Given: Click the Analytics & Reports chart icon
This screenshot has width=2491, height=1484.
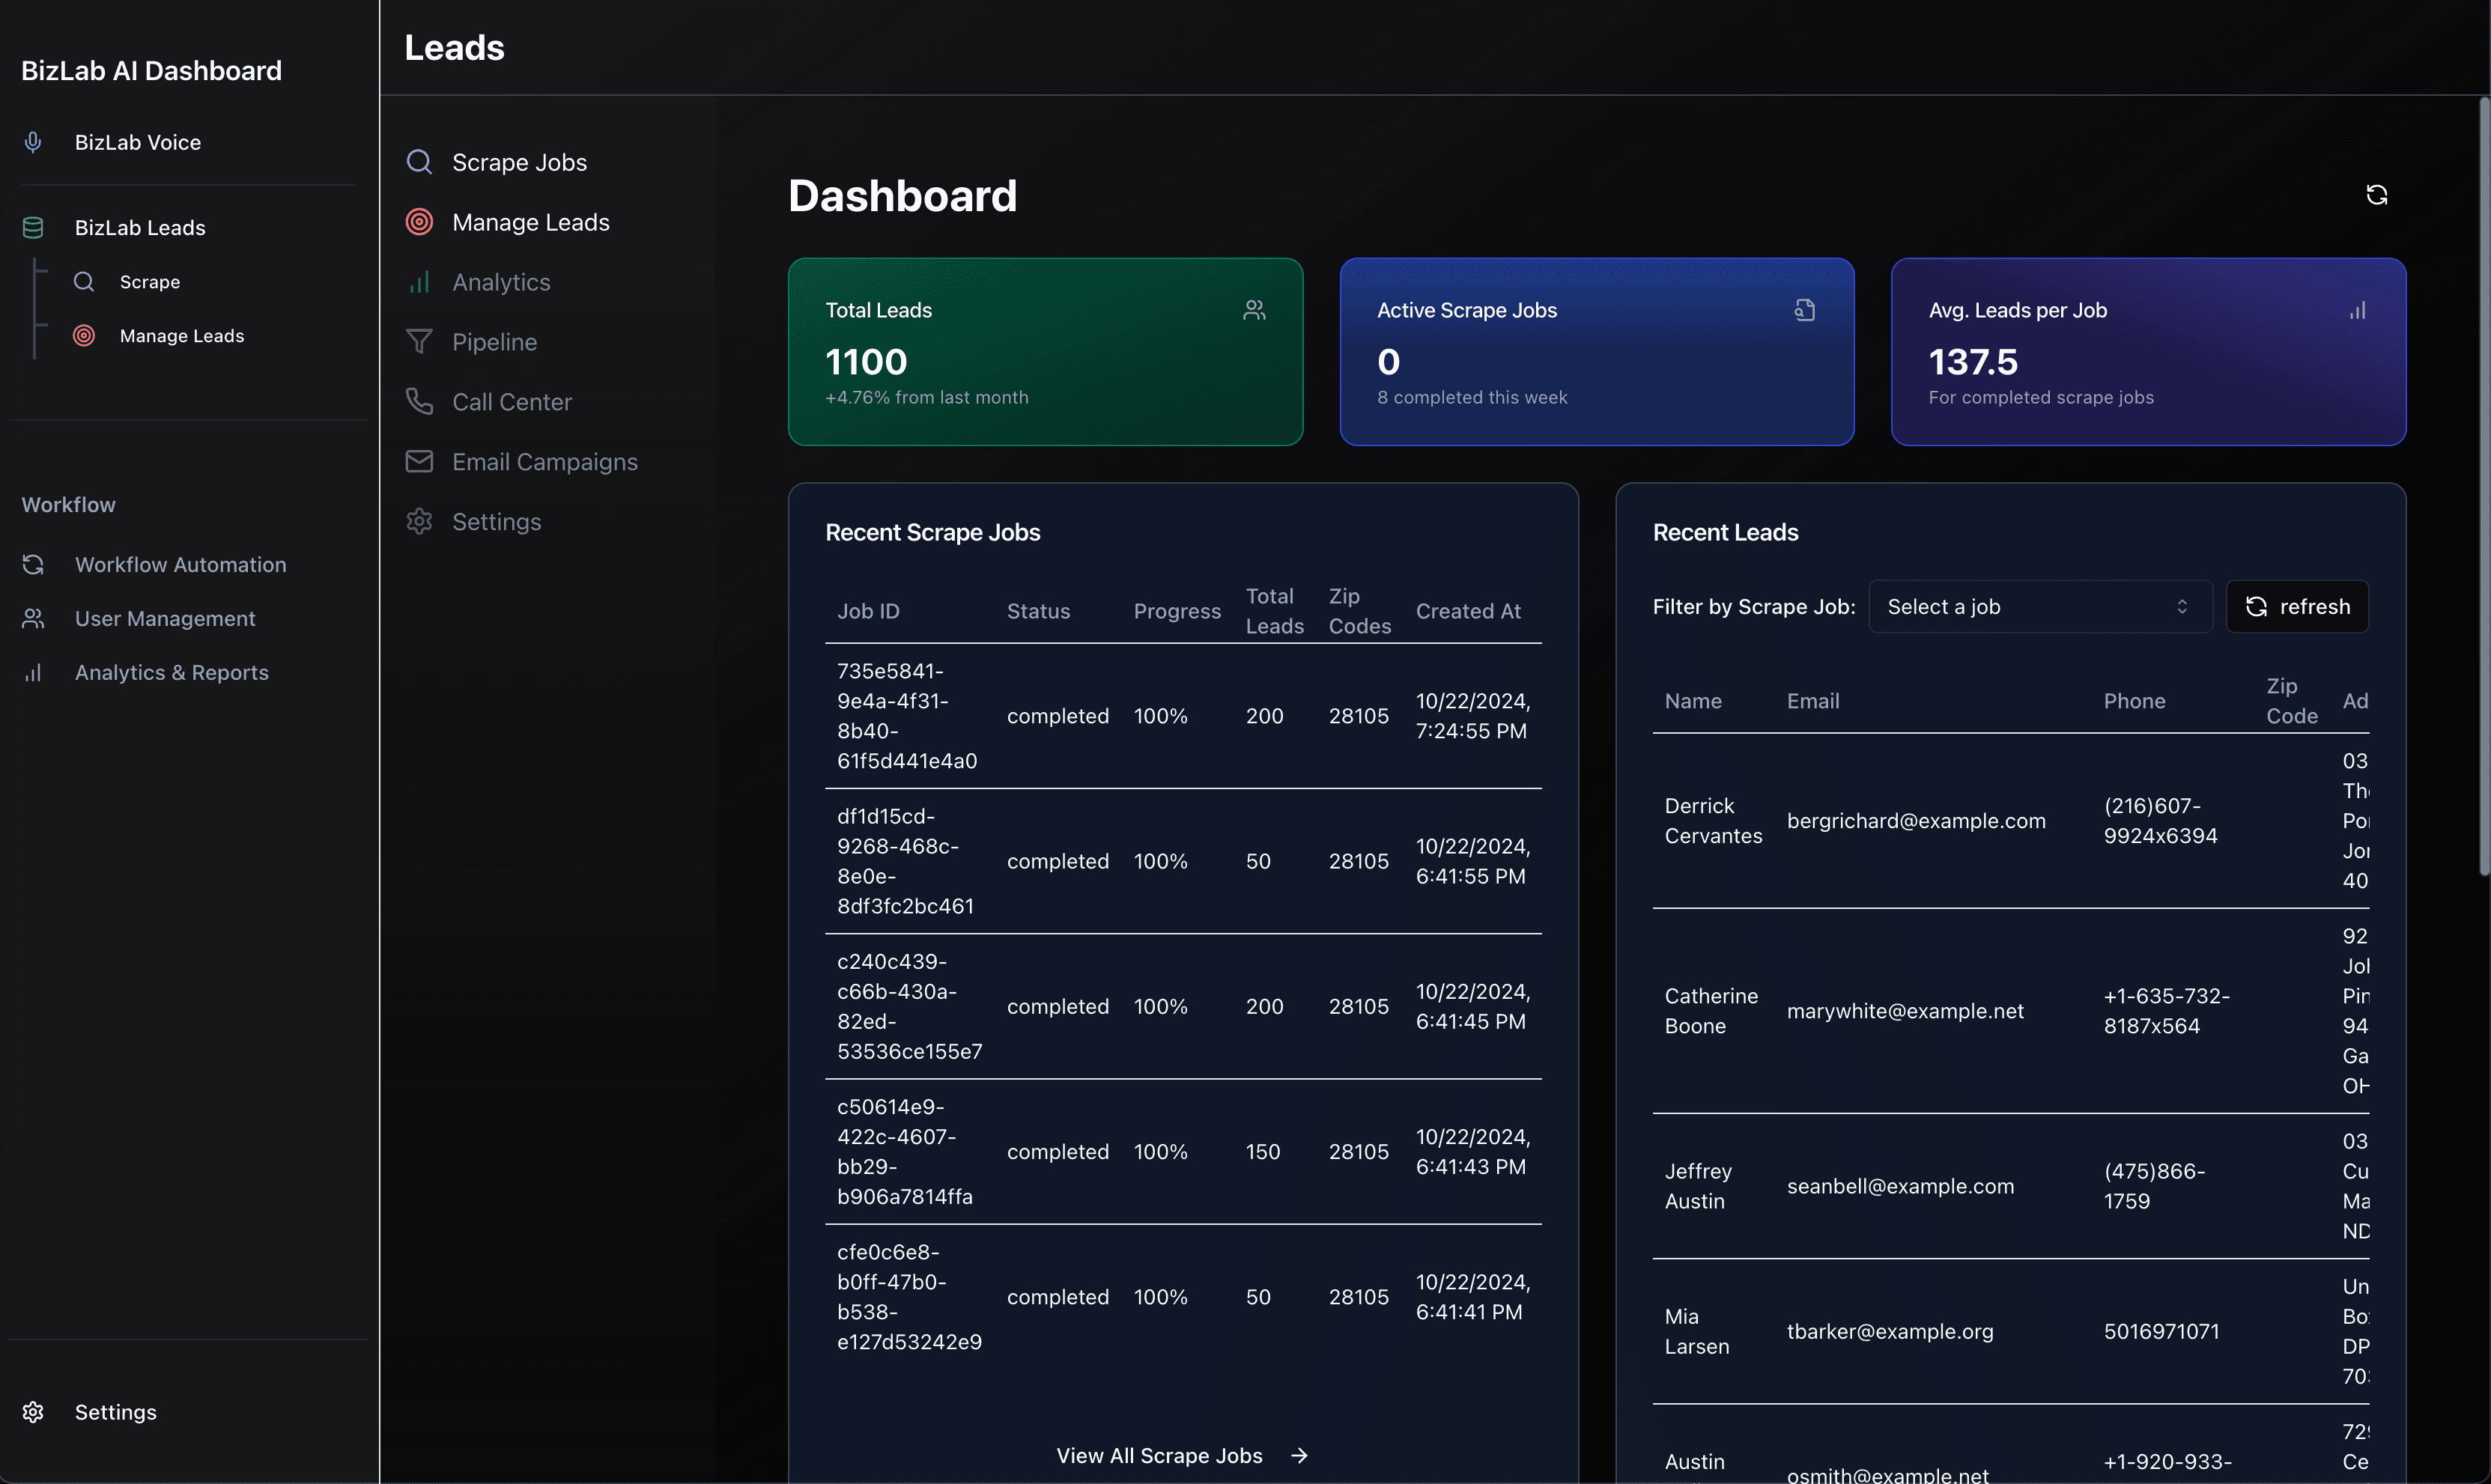Looking at the screenshot, I should 33,672.
